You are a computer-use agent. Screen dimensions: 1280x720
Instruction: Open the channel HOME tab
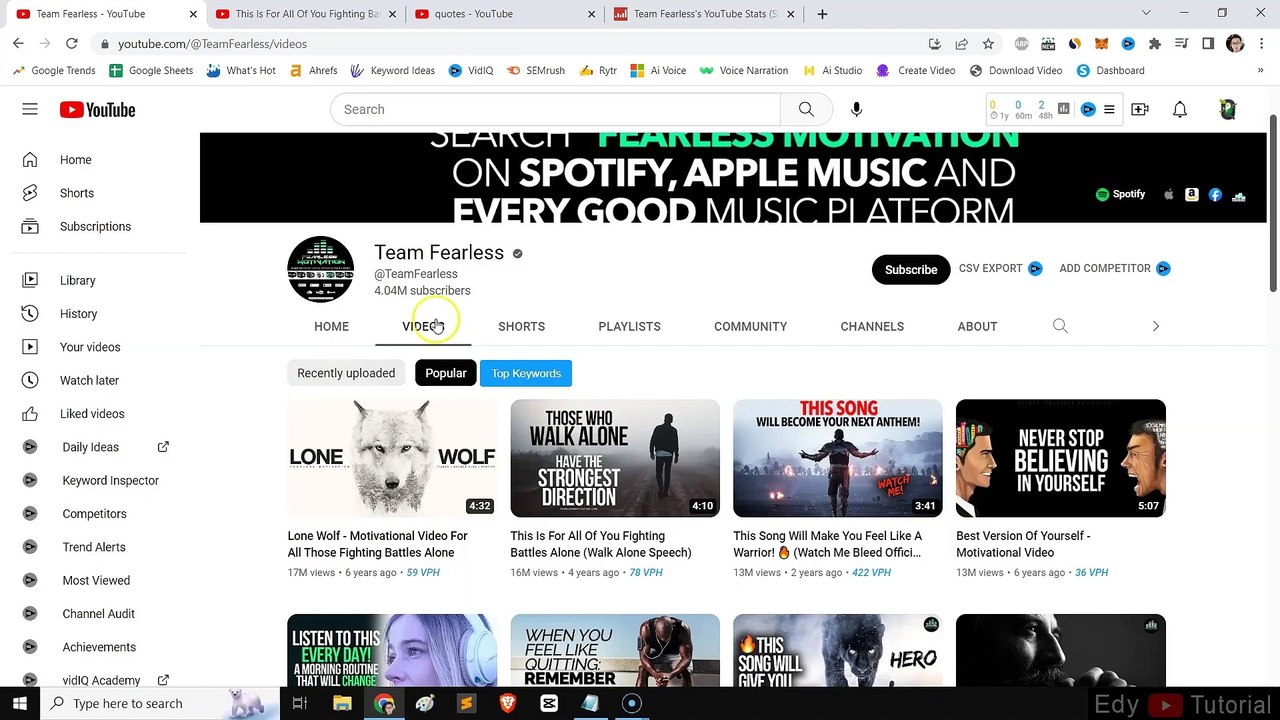pyautogui.click(x=331, y=326)
